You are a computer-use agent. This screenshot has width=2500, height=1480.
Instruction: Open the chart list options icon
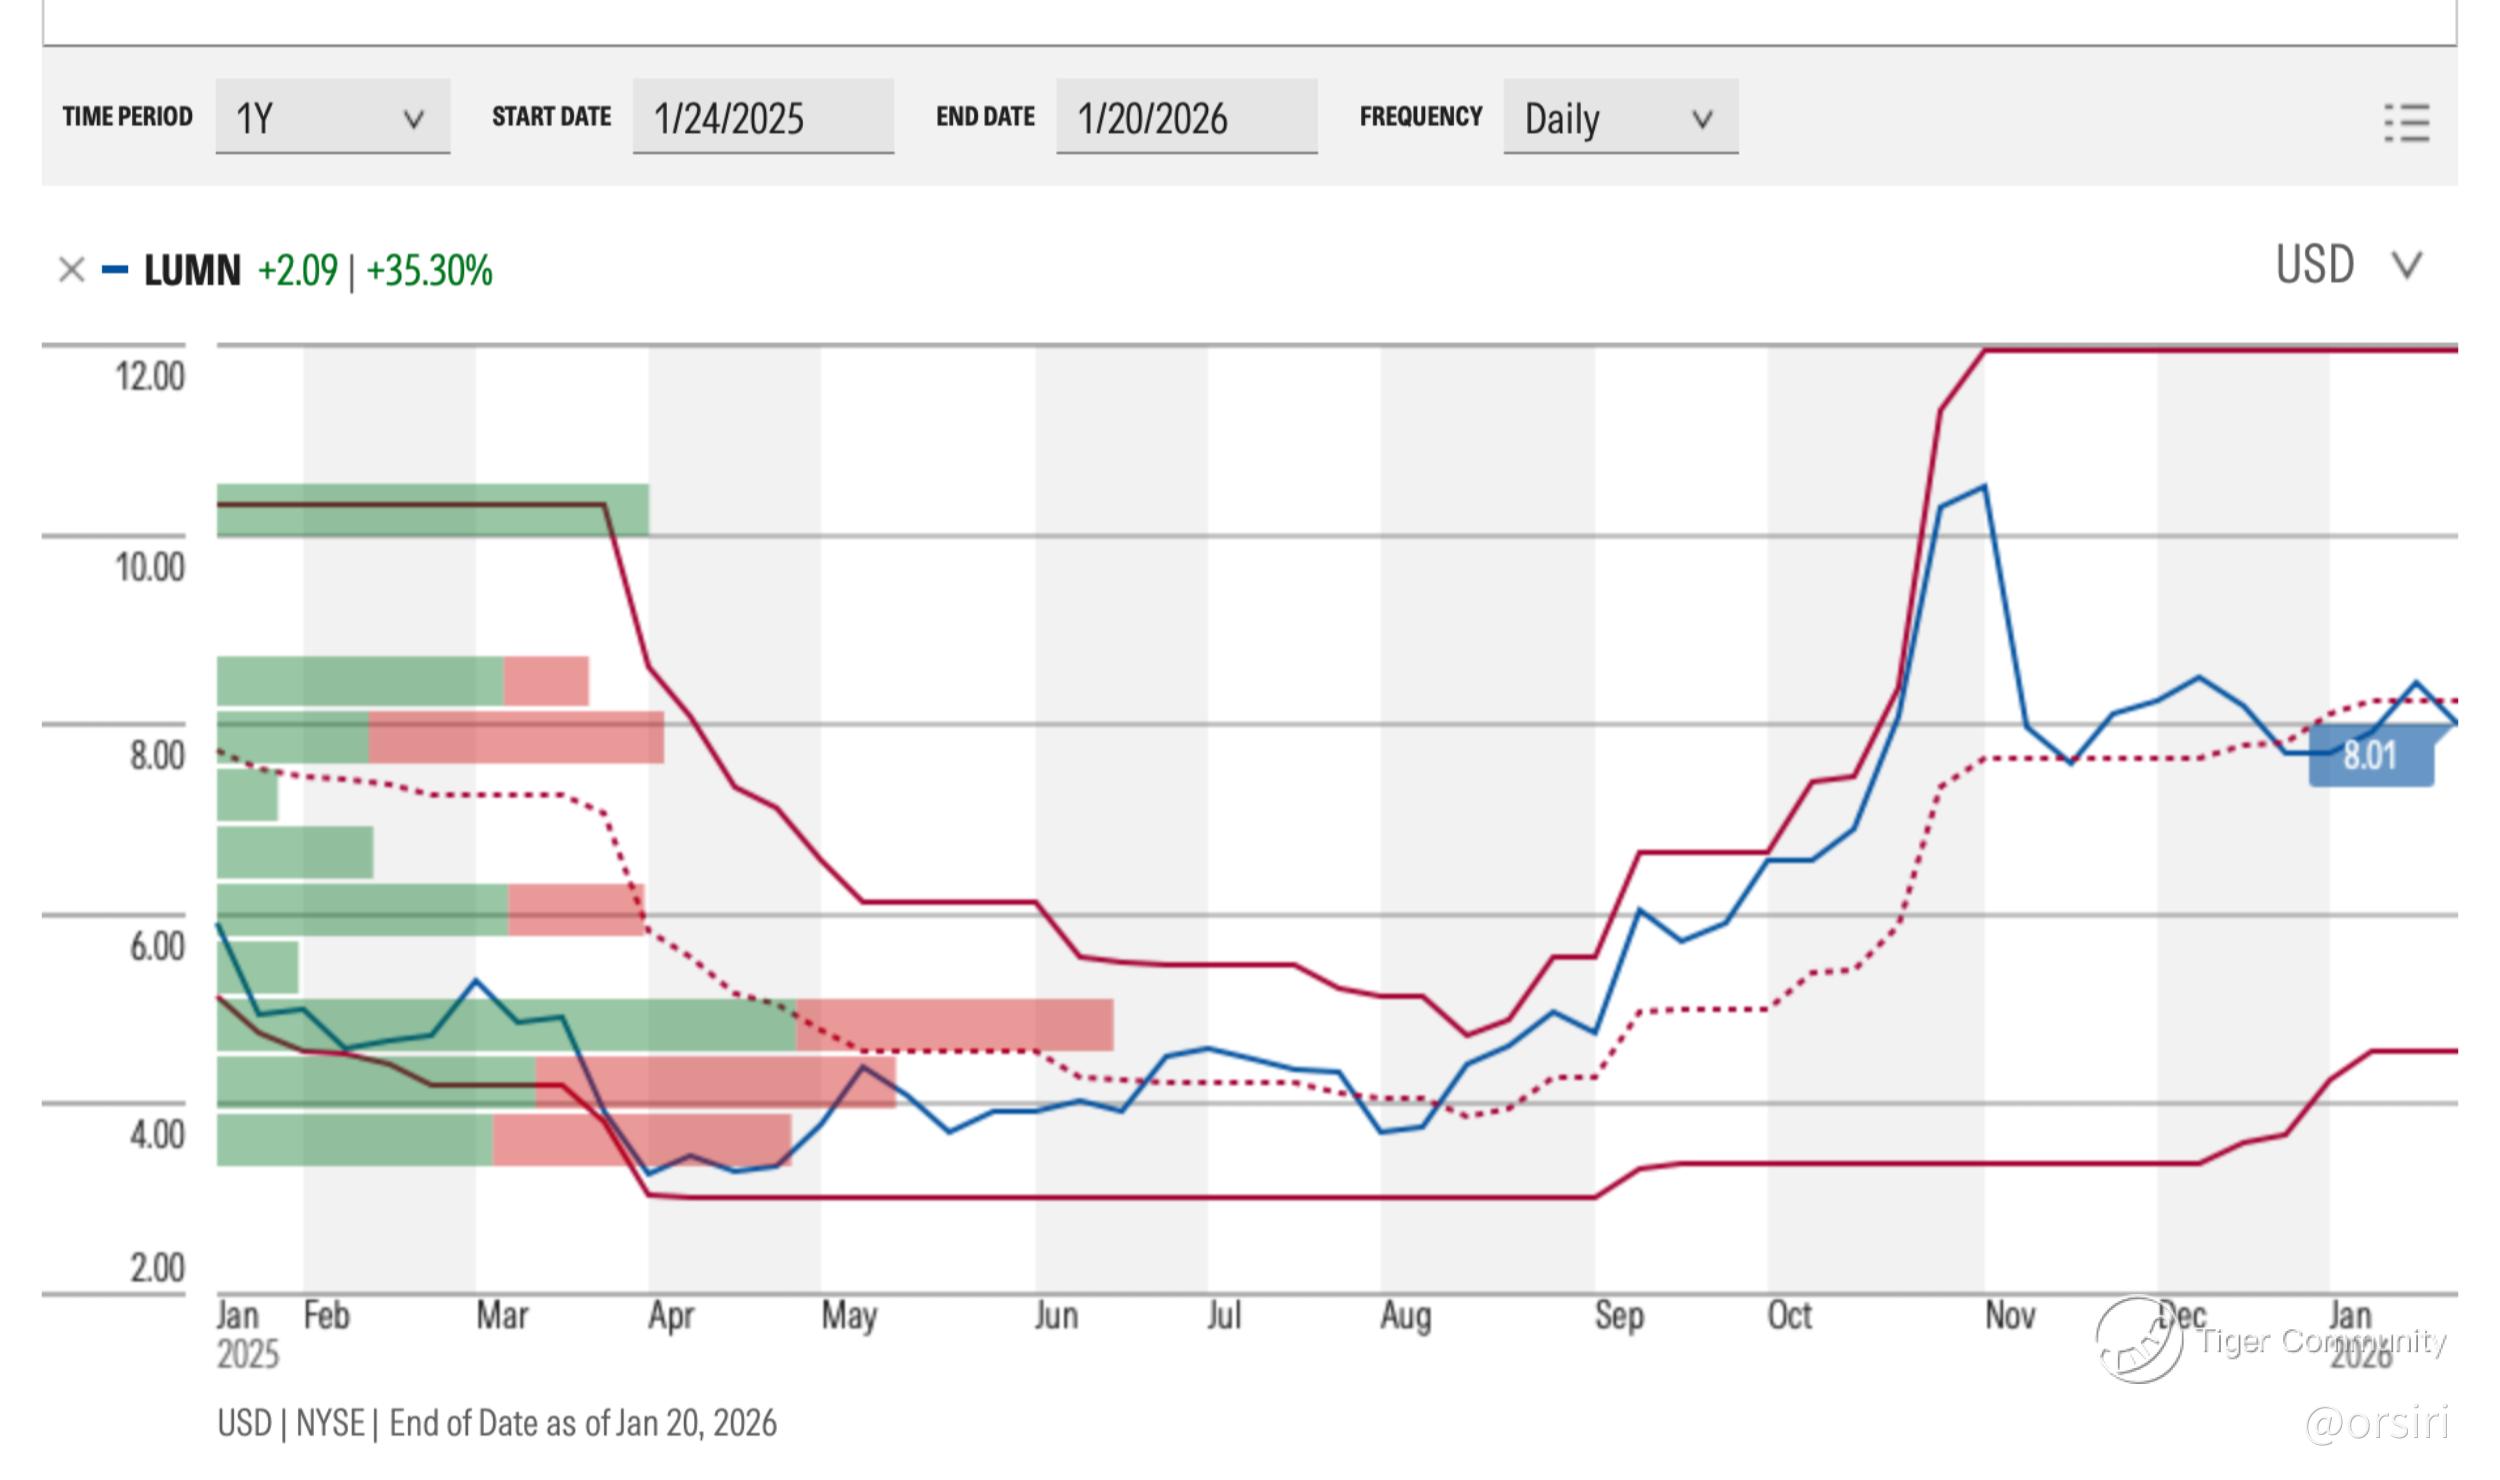(2406, 123)
